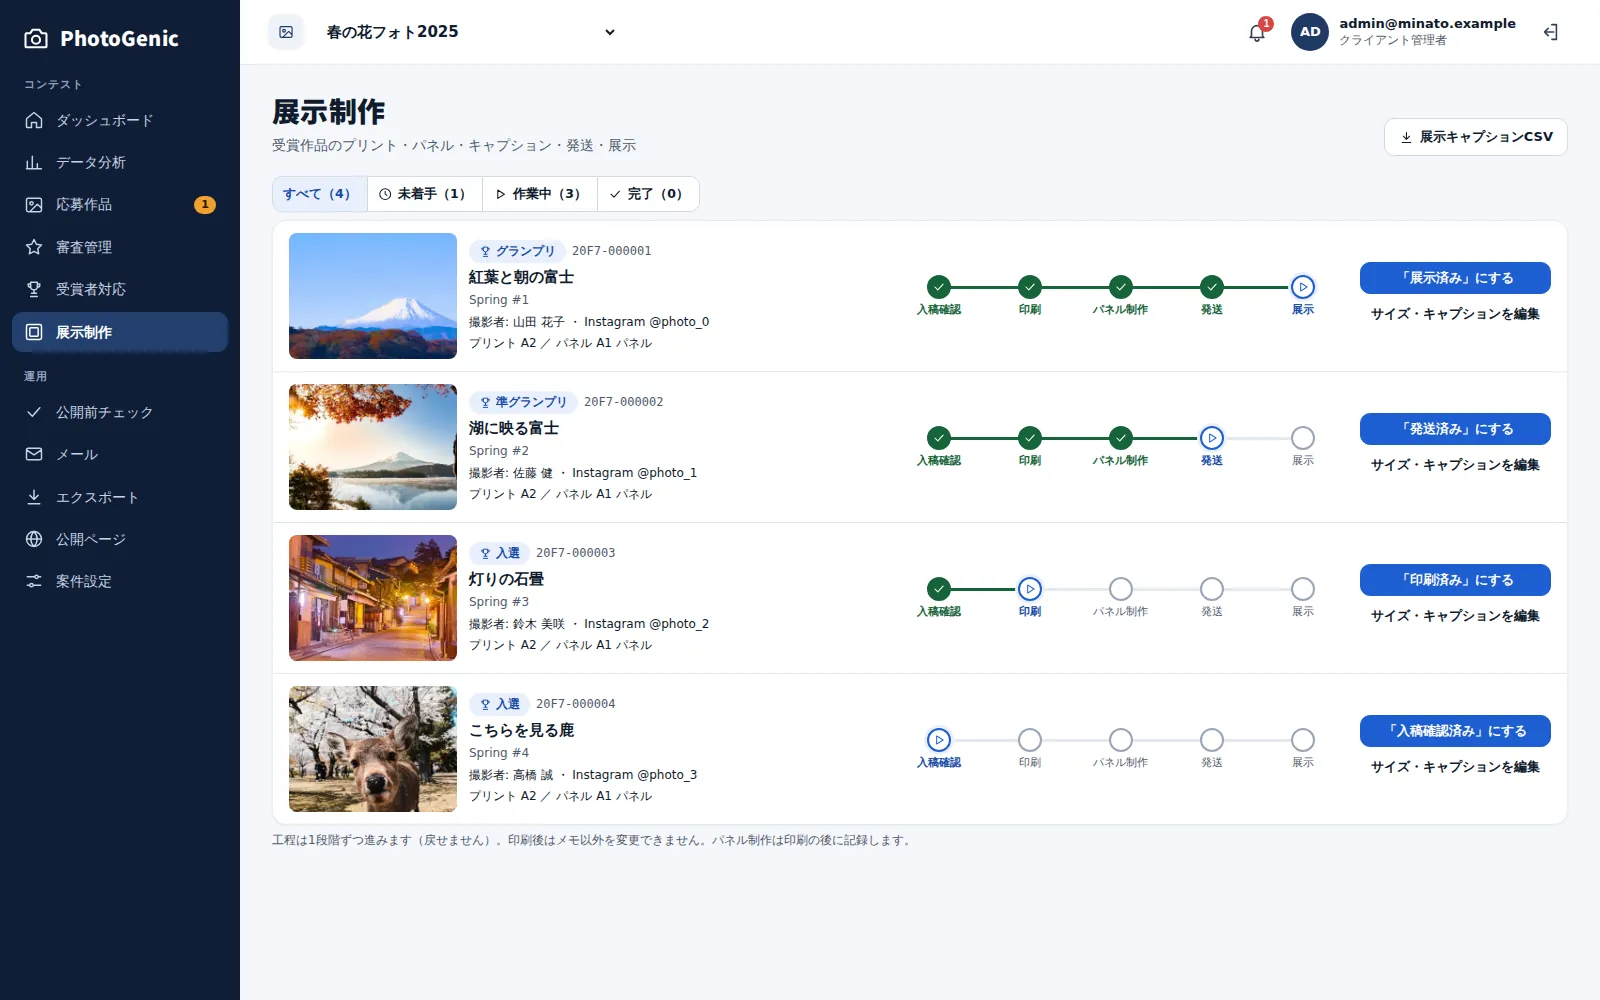The height and width of the screenshot is (1000, 1600).
Task: Click the AD user avatar
Action: (1310, 32)
